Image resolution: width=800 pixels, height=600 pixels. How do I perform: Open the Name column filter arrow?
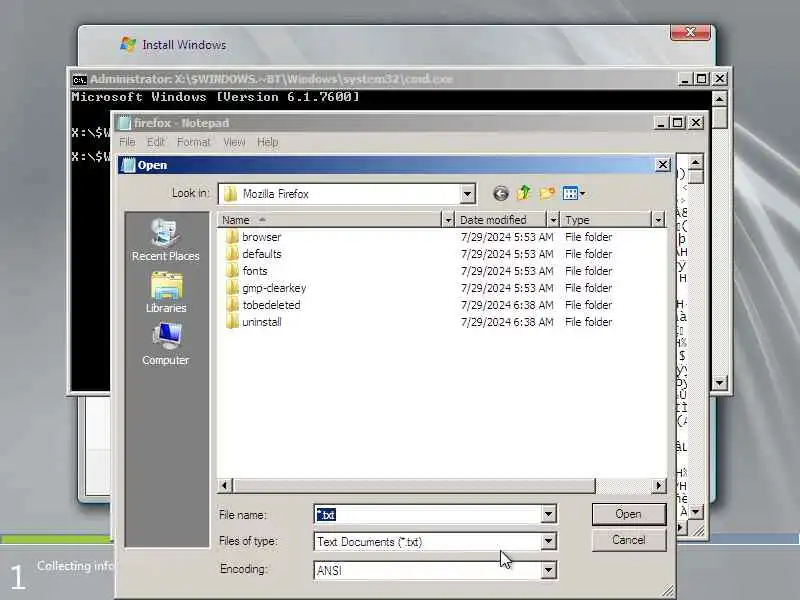click(x=448, y=220)
